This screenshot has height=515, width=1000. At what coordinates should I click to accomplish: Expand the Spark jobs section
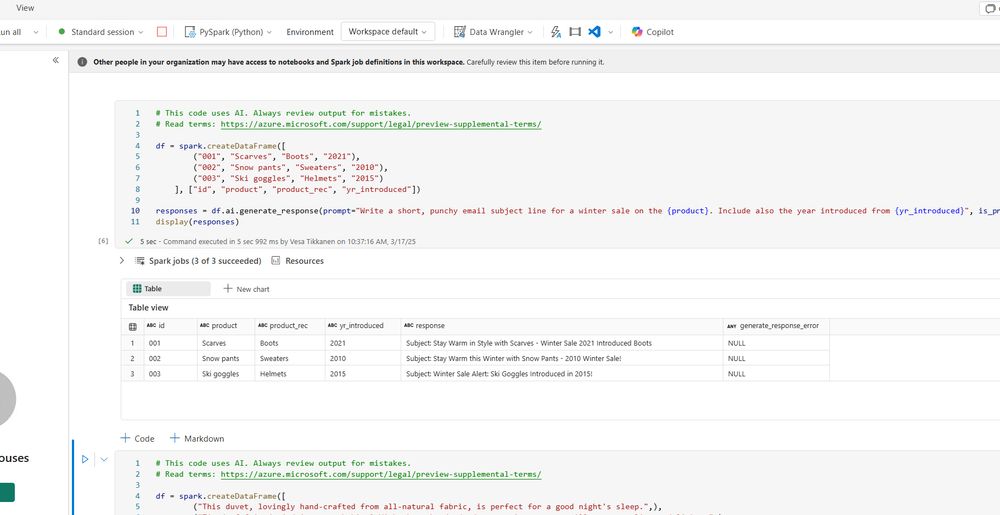(x=122, y=261)
